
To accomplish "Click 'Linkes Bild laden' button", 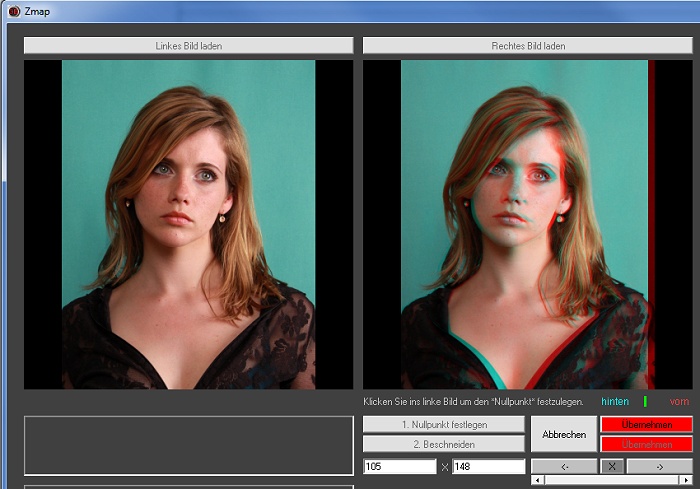I will [x=188, y=46].
